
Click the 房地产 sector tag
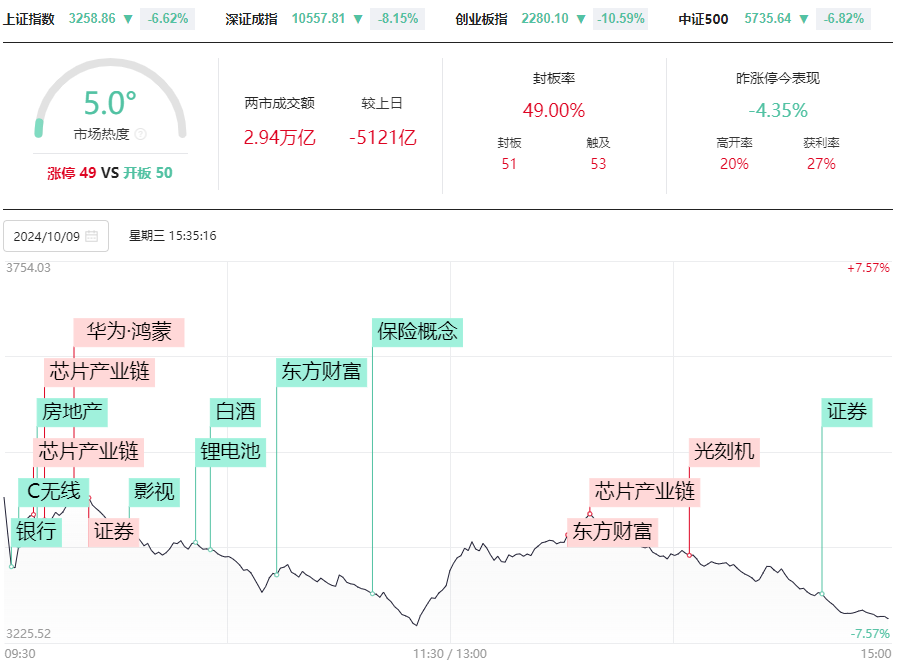(x=72, y=412)
